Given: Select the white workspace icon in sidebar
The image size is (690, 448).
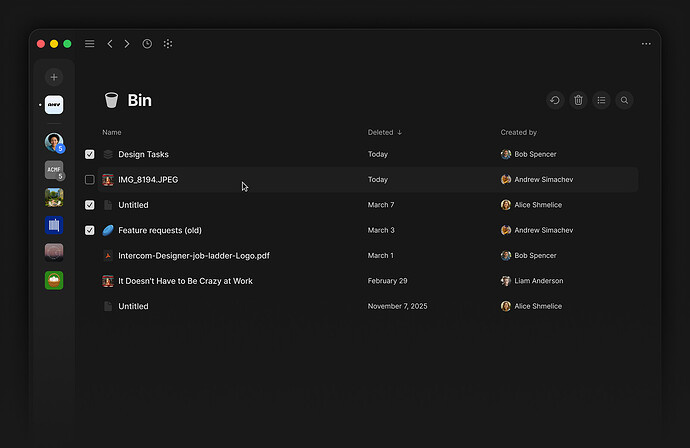Looking at the screenshot, I should pos(54,105).
